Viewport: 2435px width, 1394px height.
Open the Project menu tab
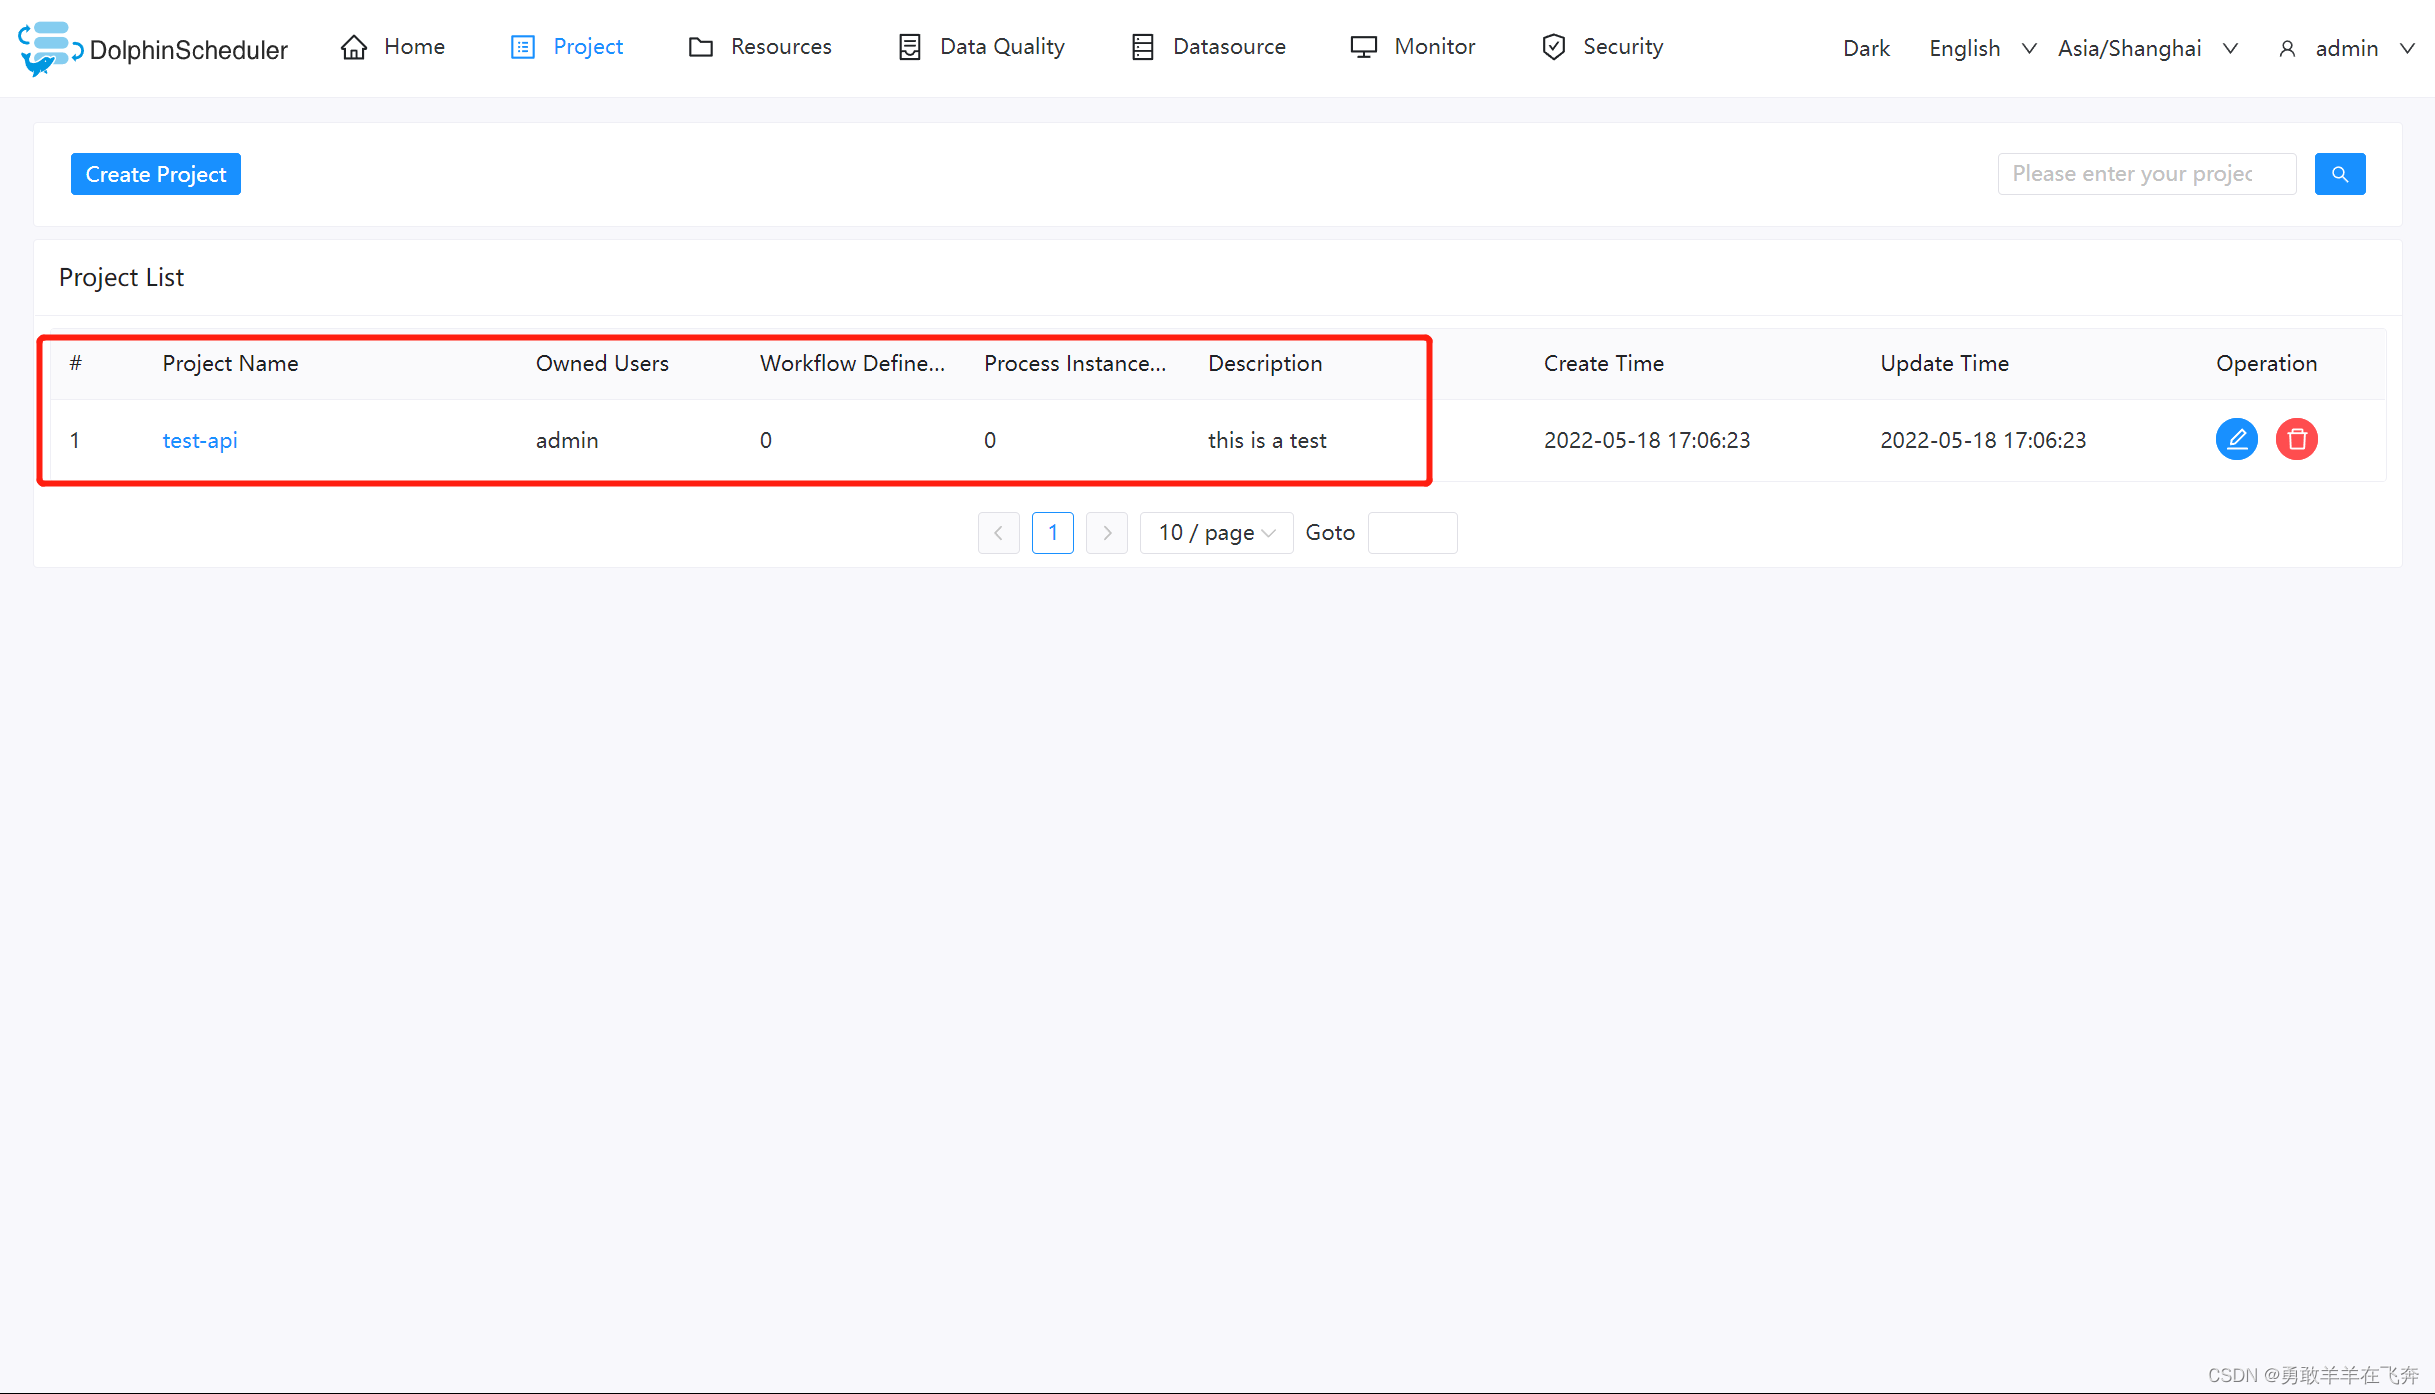(587, 47)
